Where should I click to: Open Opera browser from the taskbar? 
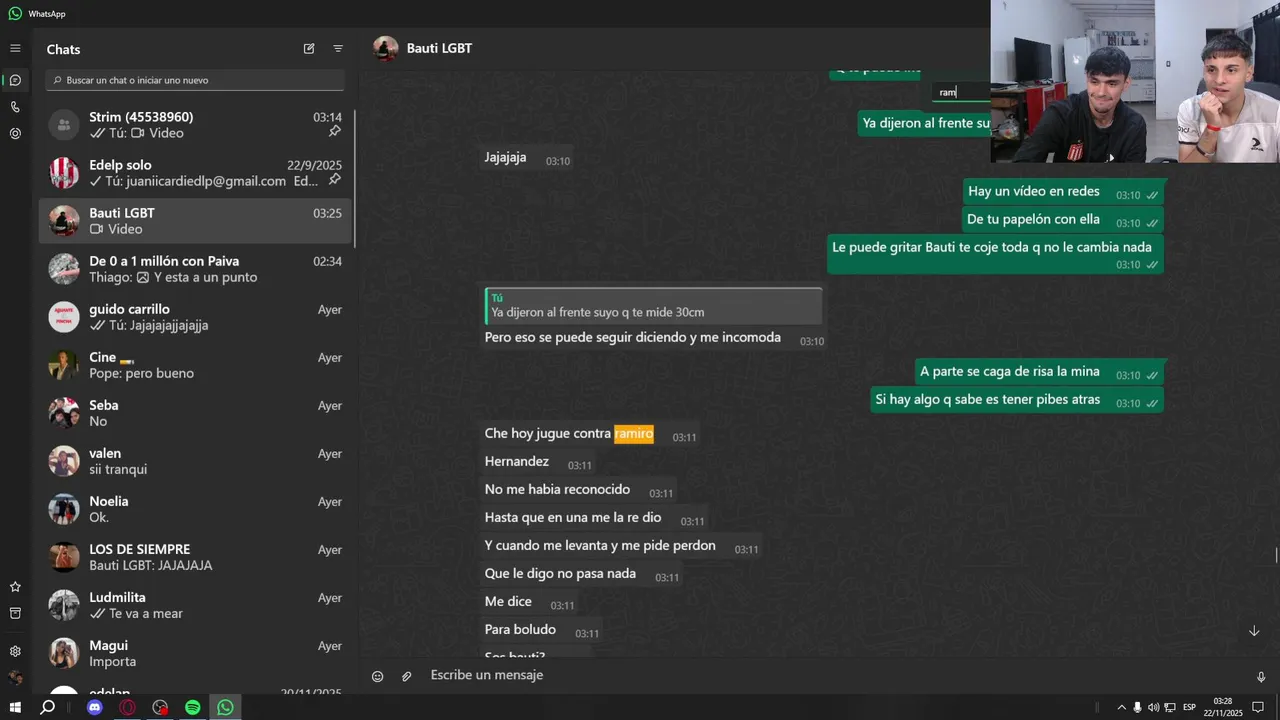click(x=128, y=707)
